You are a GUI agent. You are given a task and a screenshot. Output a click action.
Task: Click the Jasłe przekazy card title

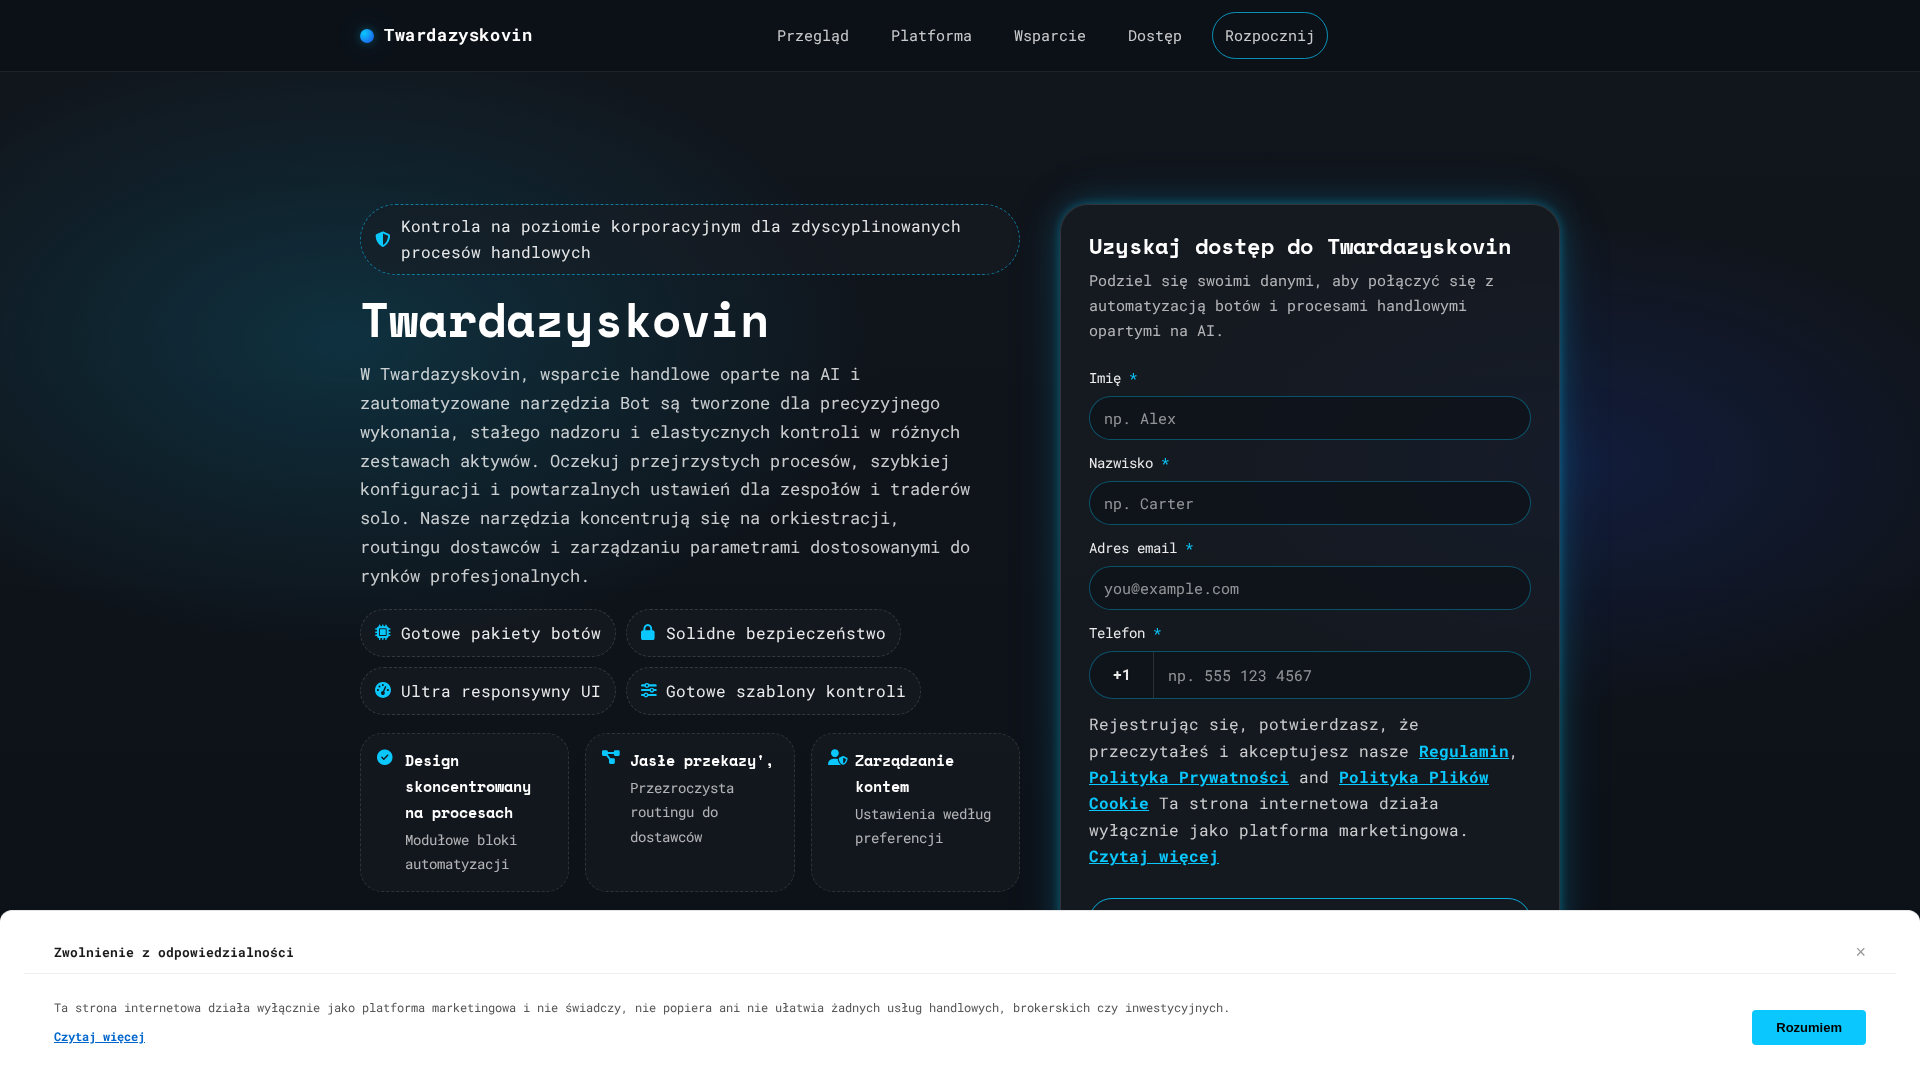[702, 761]
